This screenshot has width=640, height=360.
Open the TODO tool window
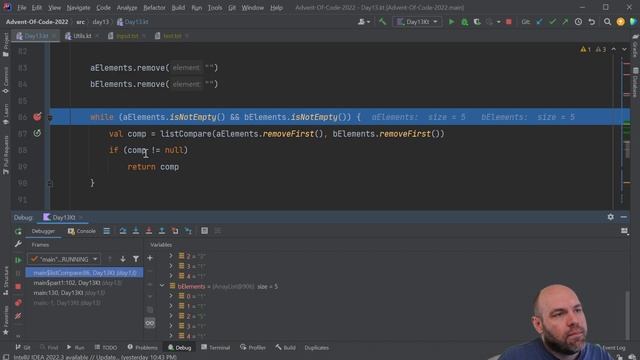106,347
